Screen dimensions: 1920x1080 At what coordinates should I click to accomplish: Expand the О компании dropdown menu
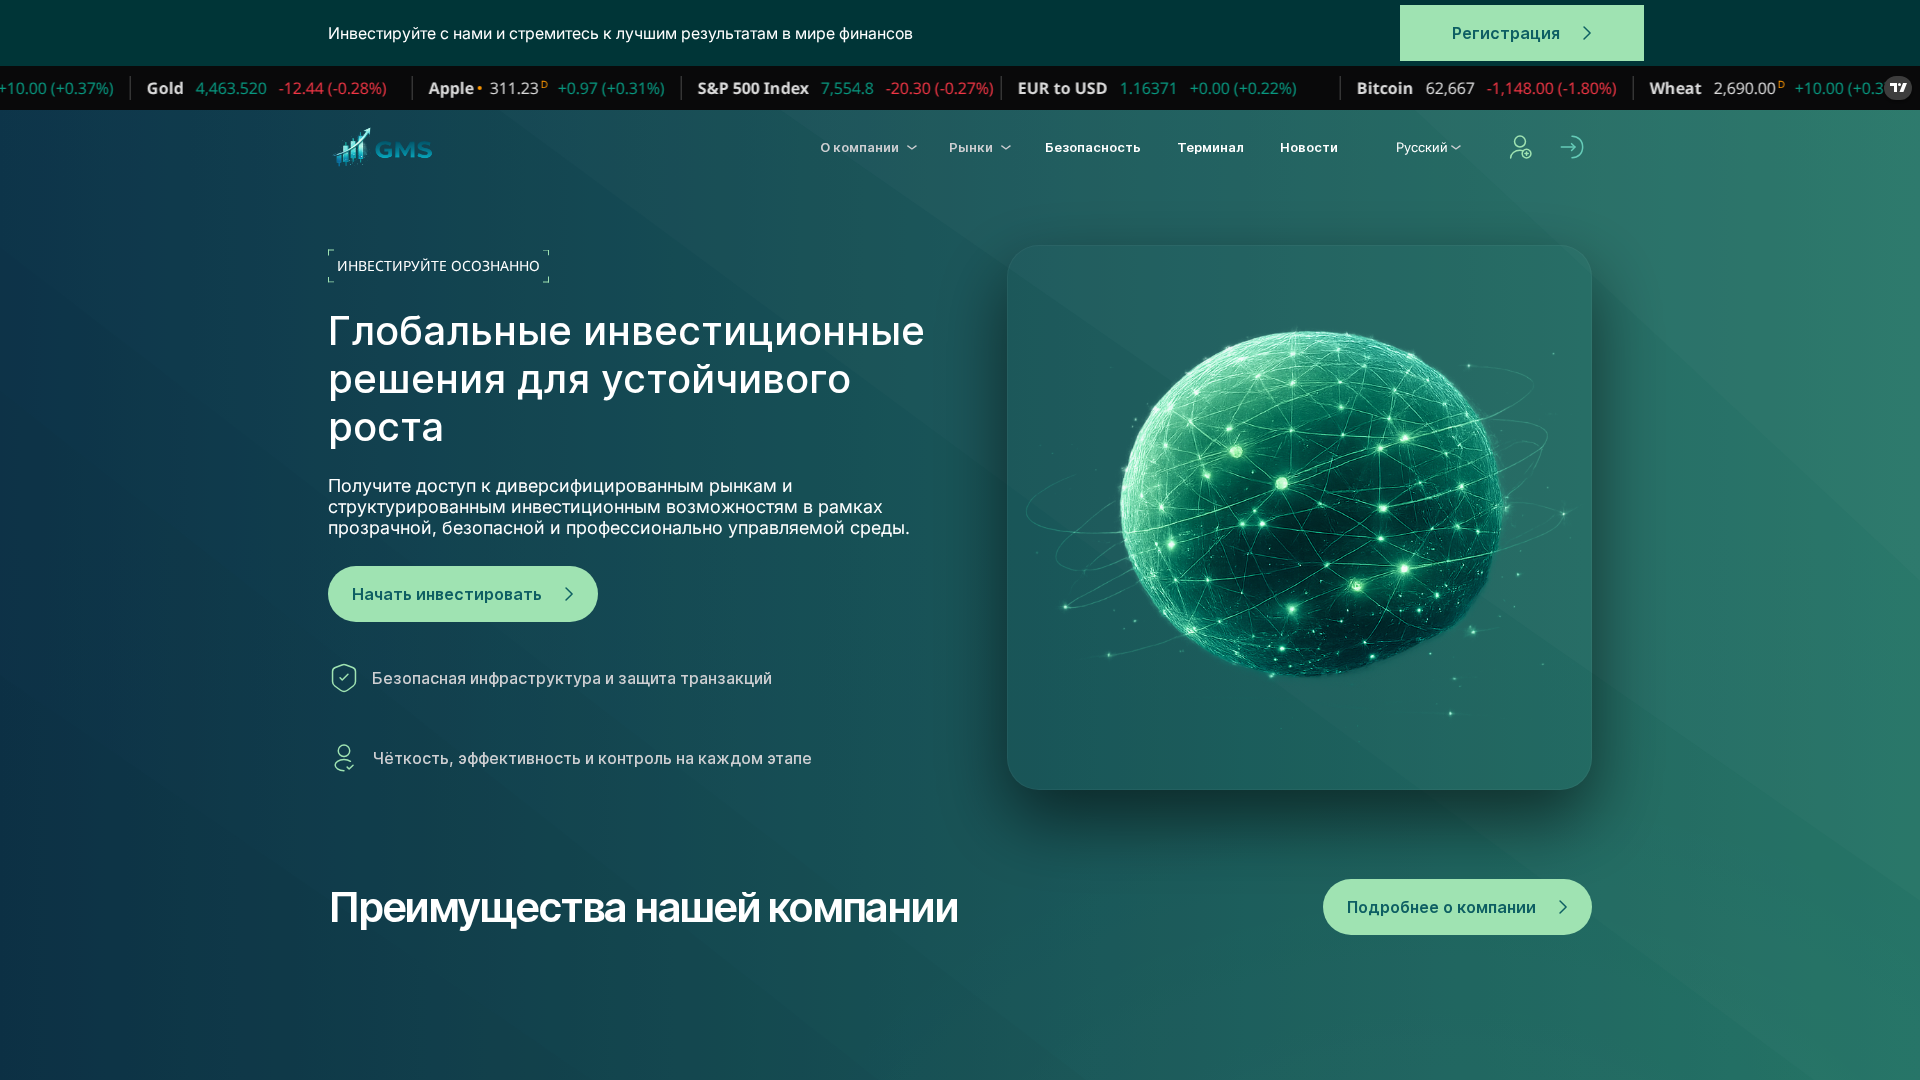[x=868, y=147]
